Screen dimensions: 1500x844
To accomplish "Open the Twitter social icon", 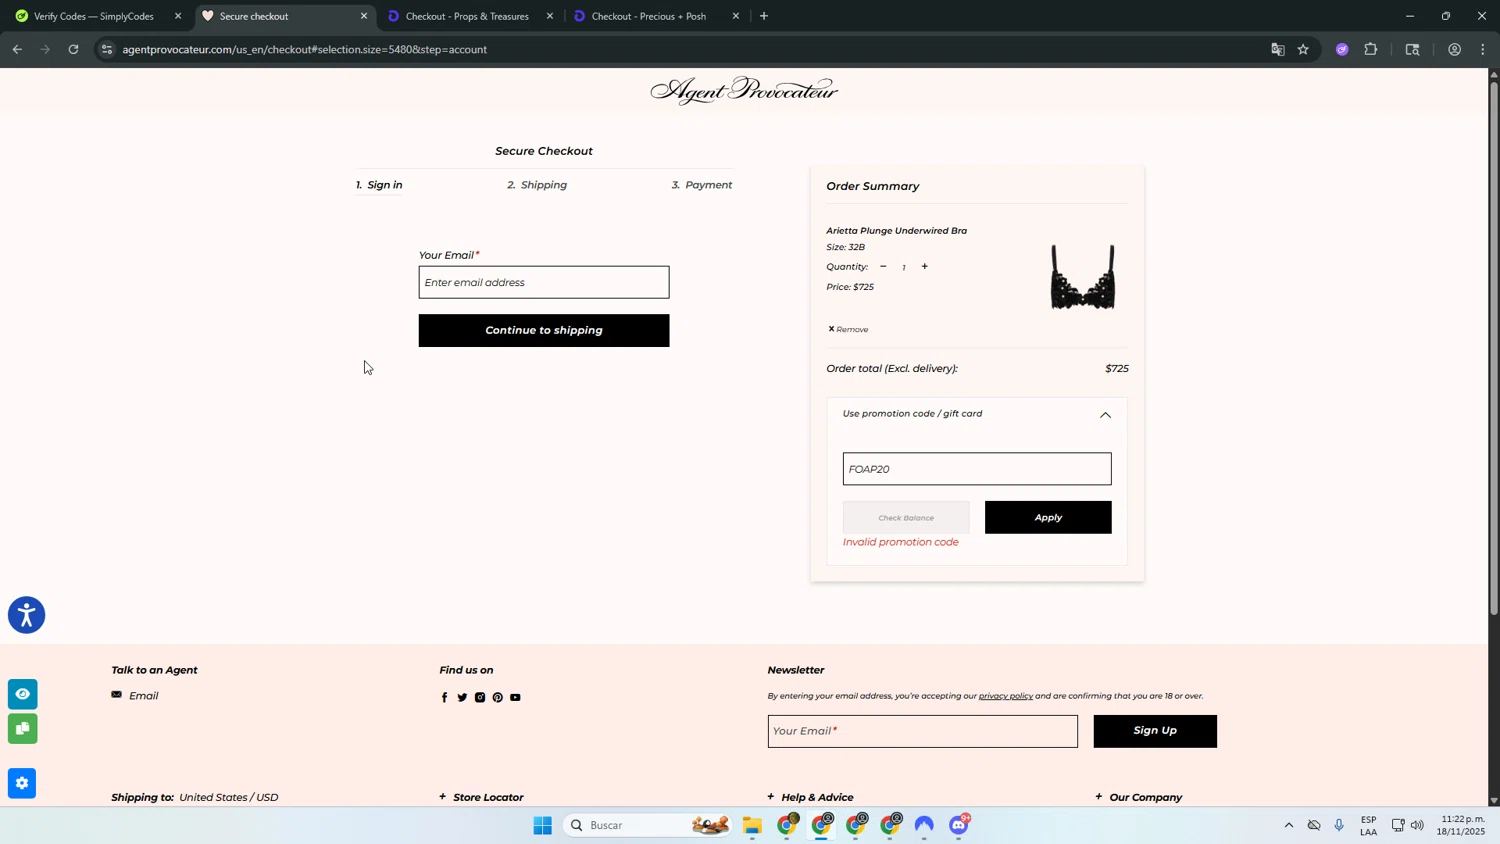I will [462, 697].
